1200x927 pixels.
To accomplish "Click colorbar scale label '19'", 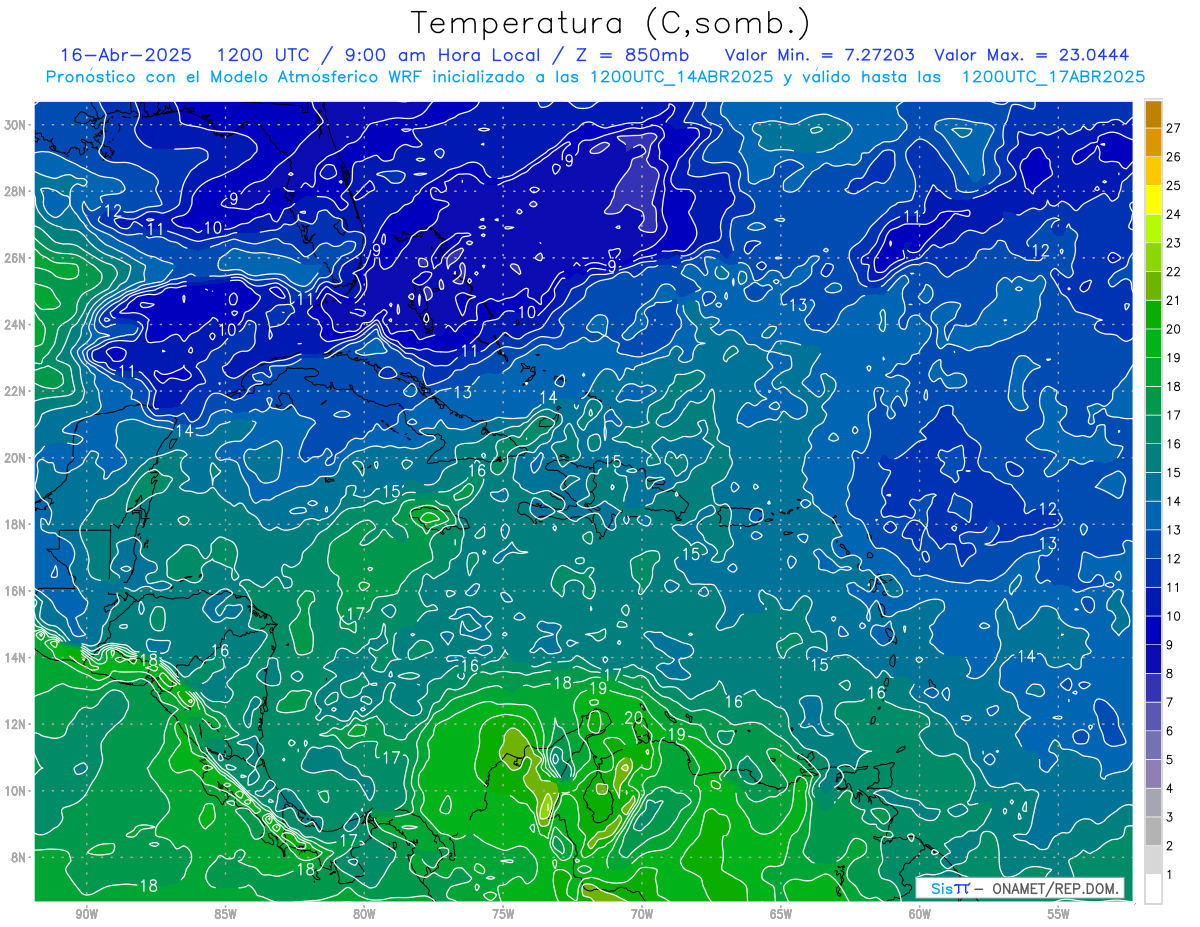I will click(x=1174, y=357).
